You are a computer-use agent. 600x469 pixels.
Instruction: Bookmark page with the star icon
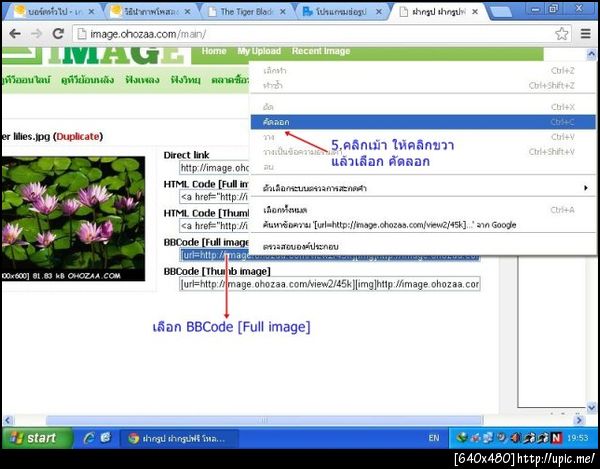click(x=561, y=34)
